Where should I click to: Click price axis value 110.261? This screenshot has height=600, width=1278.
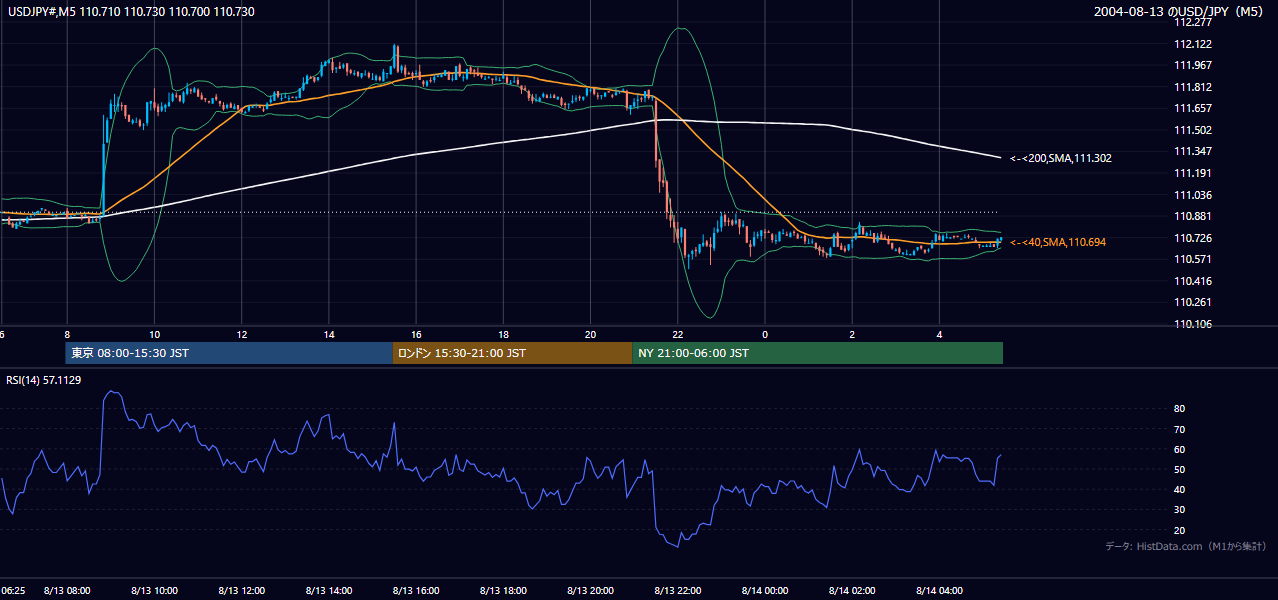[1194, 302]
